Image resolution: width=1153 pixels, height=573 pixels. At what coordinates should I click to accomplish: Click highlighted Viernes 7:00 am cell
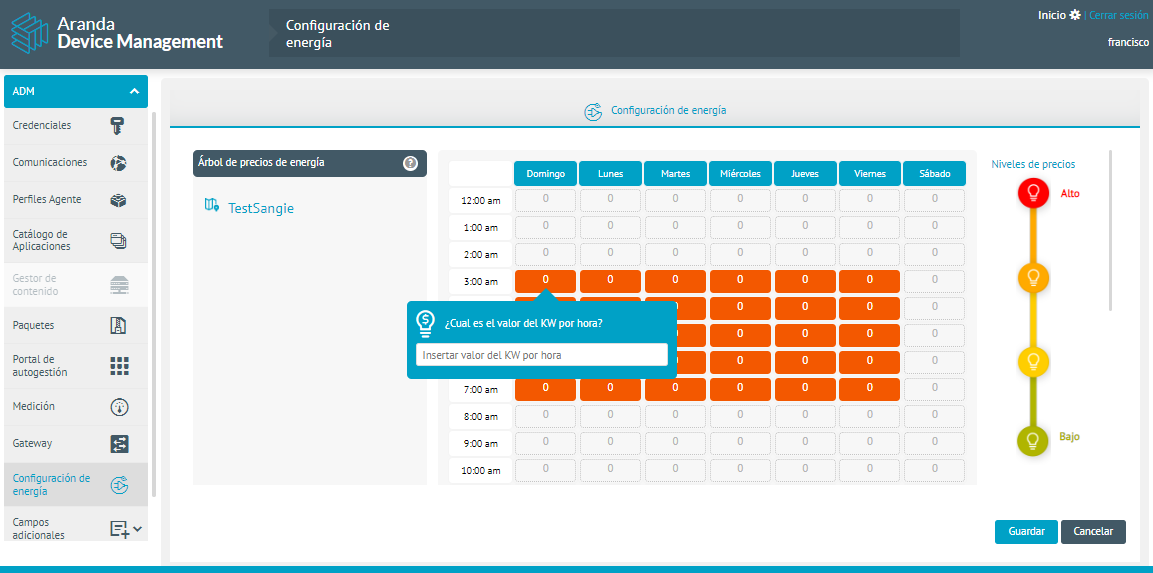pos(870,389)
